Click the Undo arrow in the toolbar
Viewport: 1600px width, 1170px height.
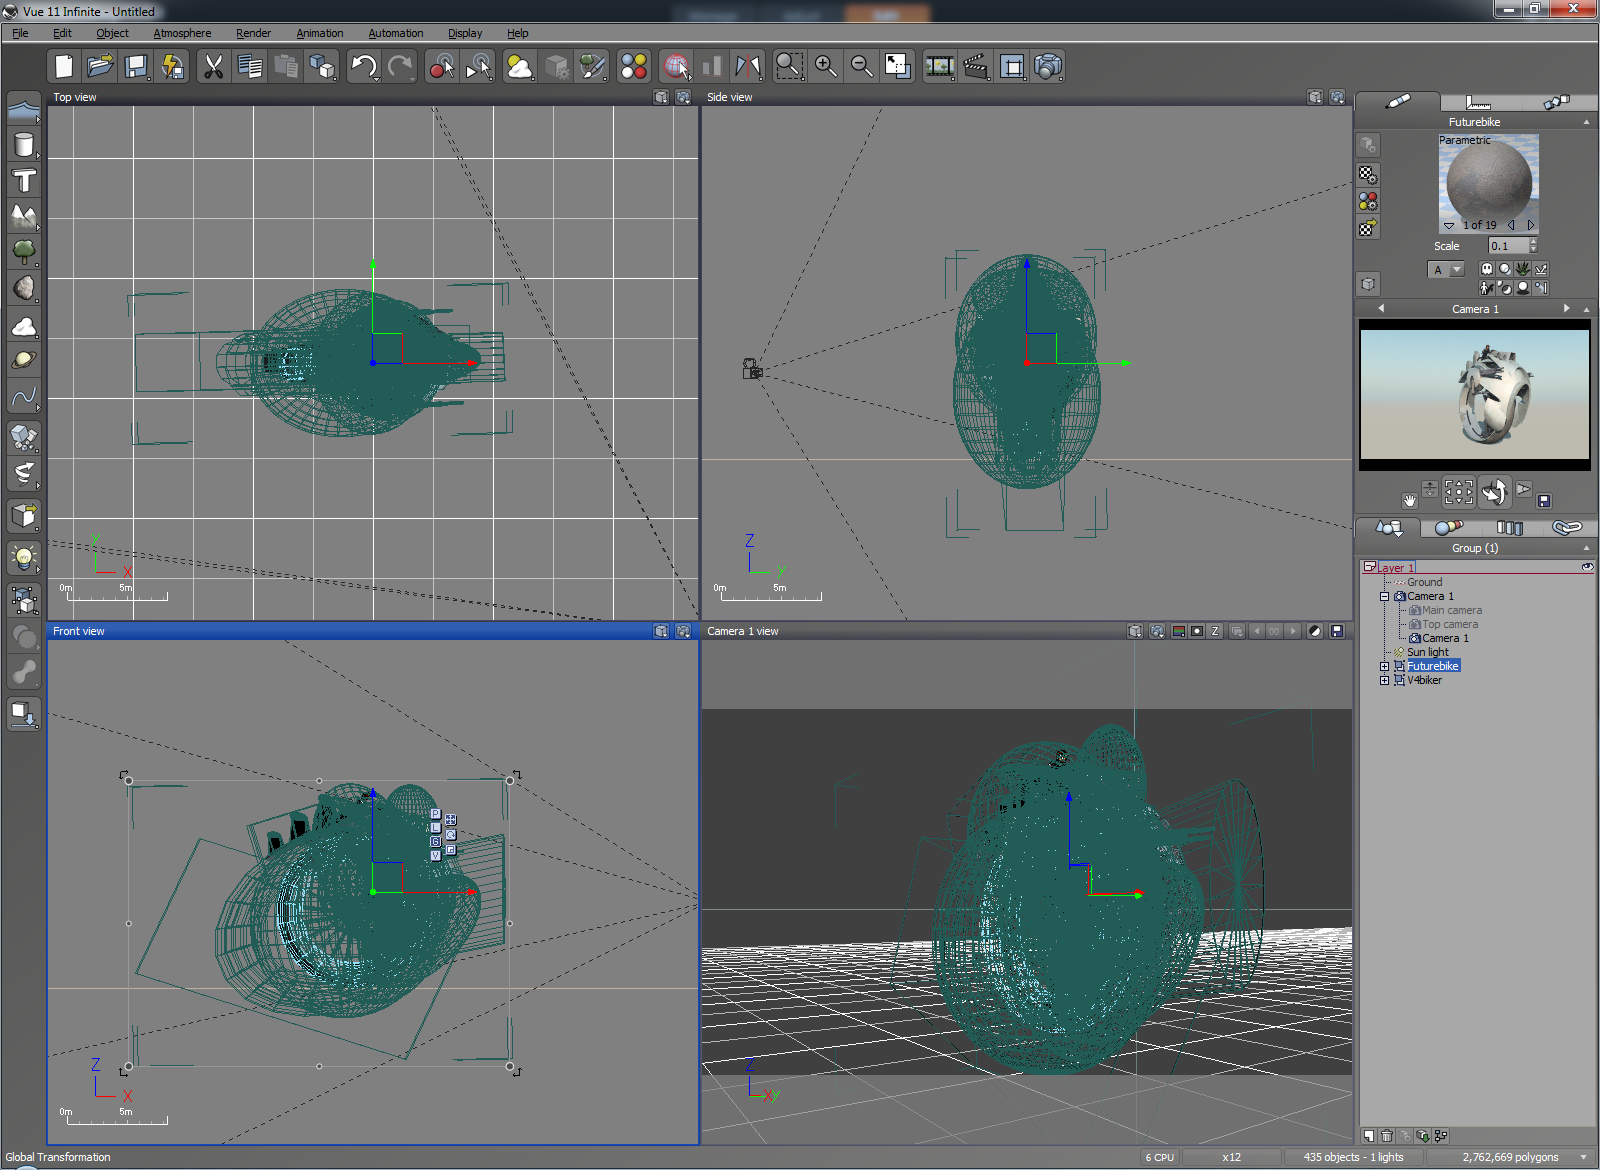point(362,67)
